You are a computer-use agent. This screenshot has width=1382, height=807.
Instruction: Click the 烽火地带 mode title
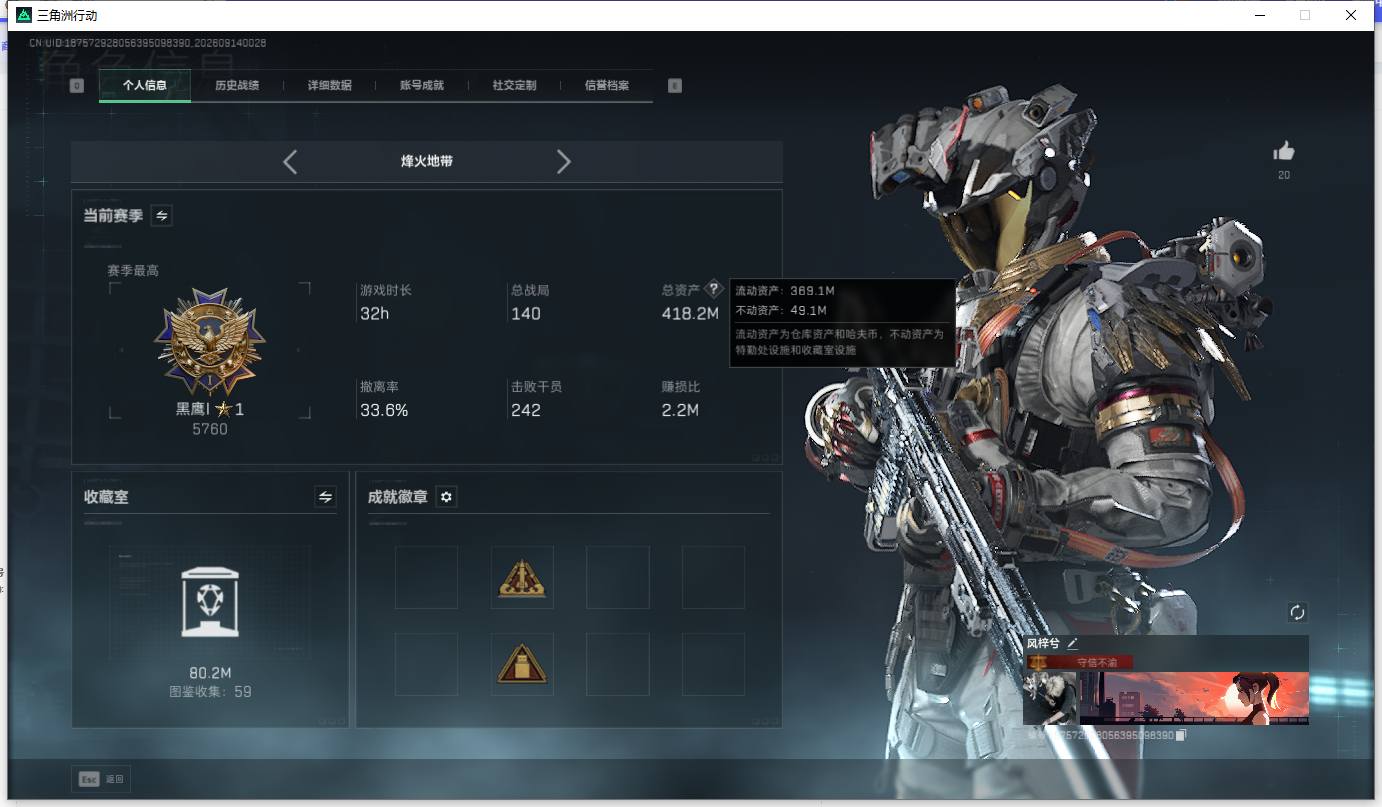tap(427, 161)
